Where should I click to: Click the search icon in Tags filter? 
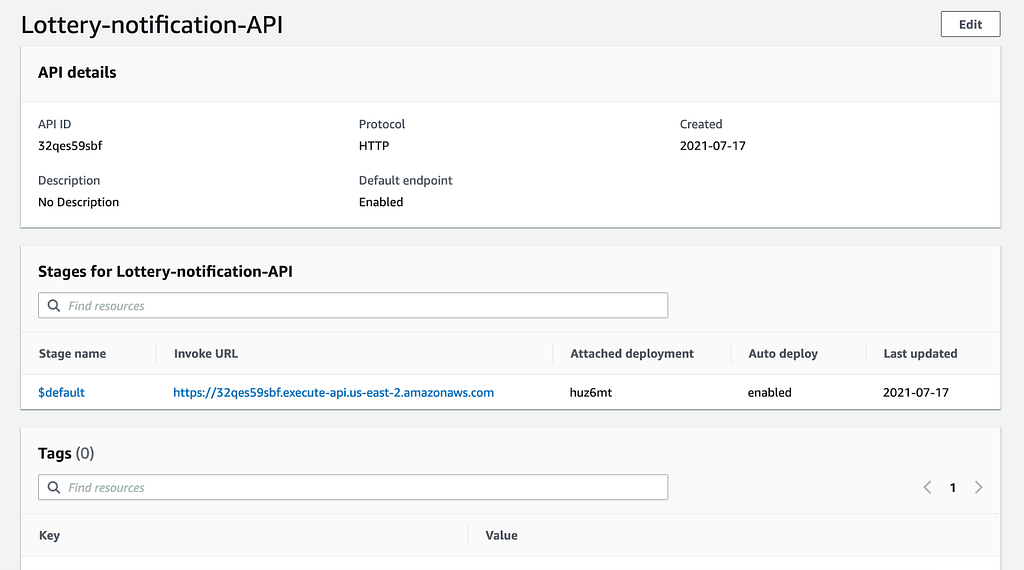54,487
